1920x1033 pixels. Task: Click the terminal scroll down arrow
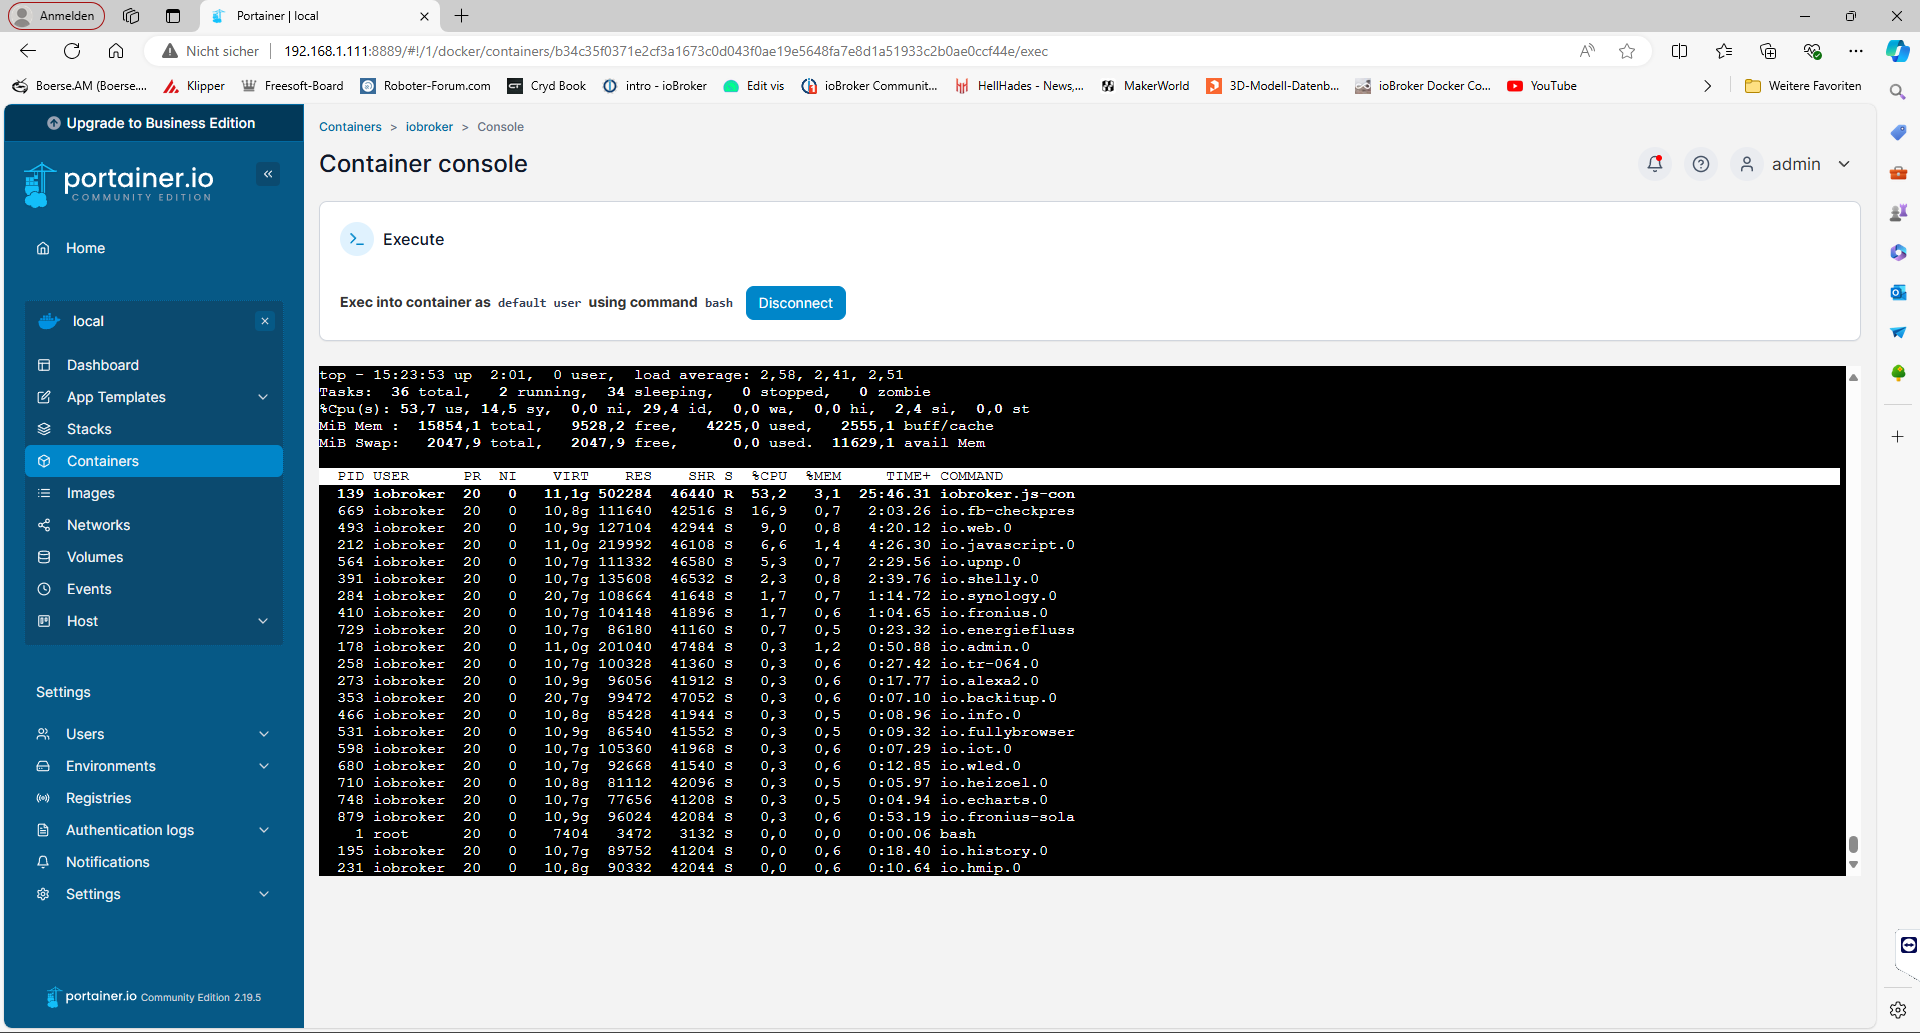click(1853, 865)
